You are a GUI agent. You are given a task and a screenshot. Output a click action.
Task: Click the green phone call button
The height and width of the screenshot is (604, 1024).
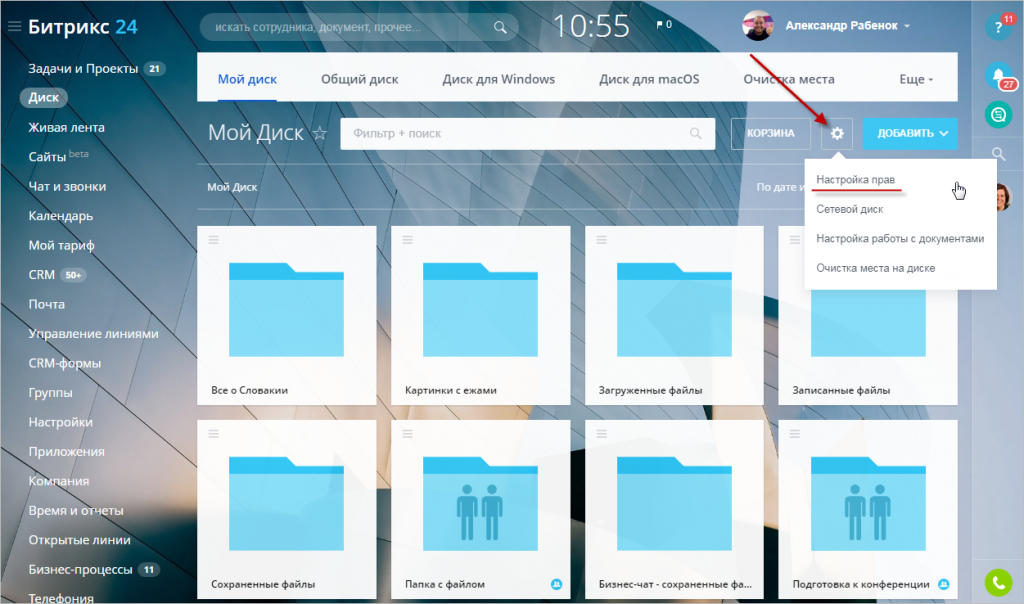999,582
